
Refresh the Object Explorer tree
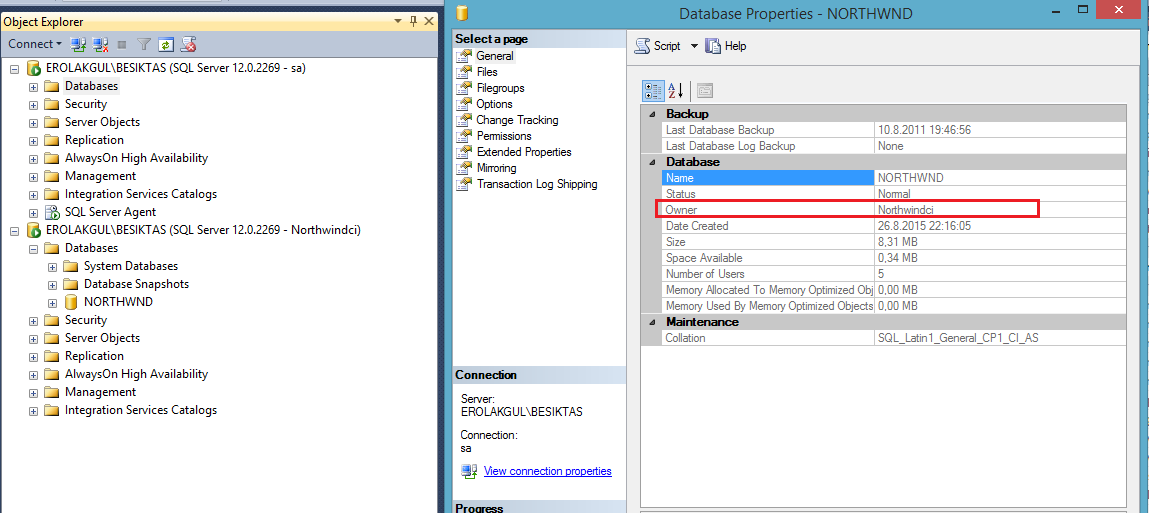(166, 45)
